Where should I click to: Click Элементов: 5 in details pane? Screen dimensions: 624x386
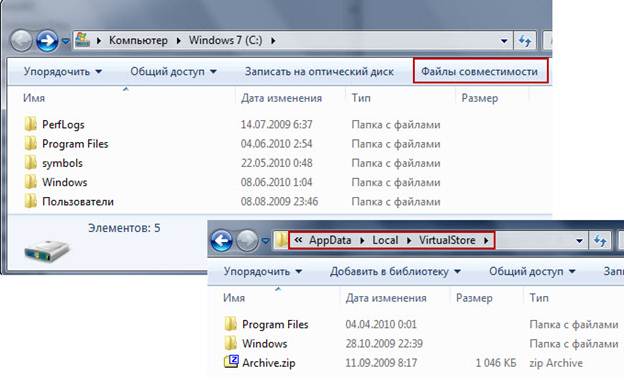pyautogui.click(x=124, y=228)
